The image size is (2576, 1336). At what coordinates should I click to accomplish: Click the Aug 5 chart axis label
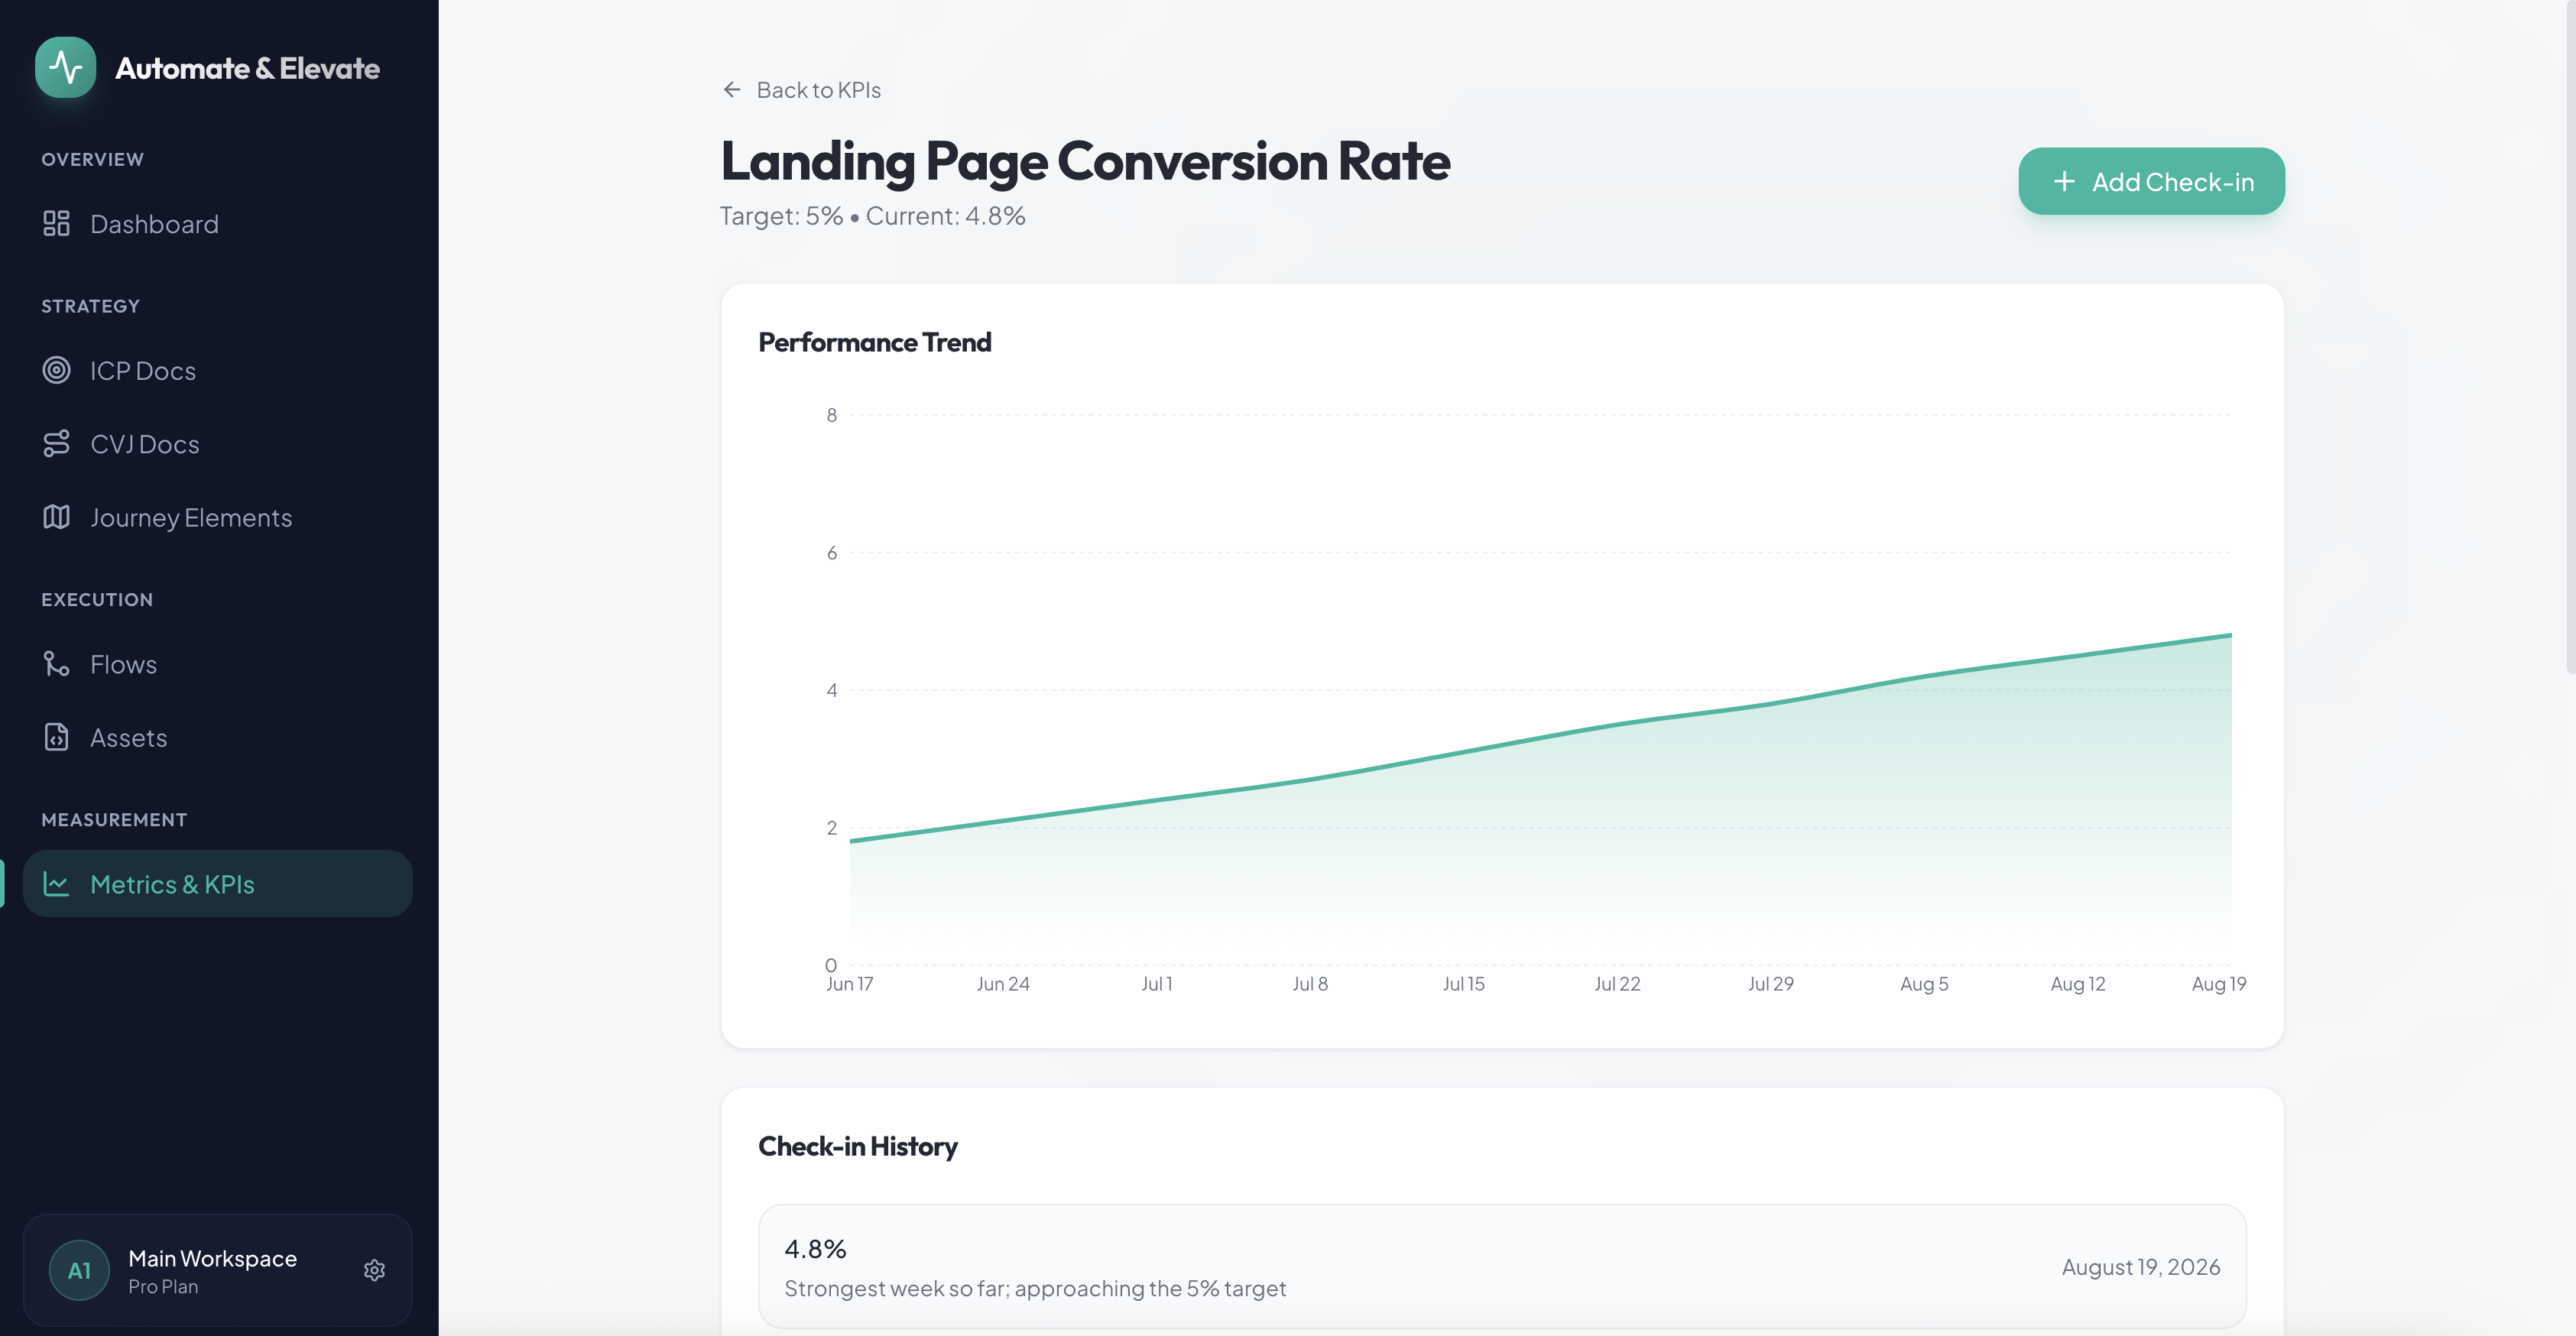coord(1924,983)
